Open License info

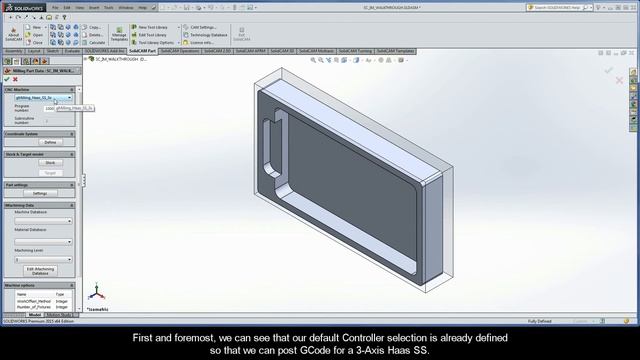pyautogui.click(x=198, y=42)
